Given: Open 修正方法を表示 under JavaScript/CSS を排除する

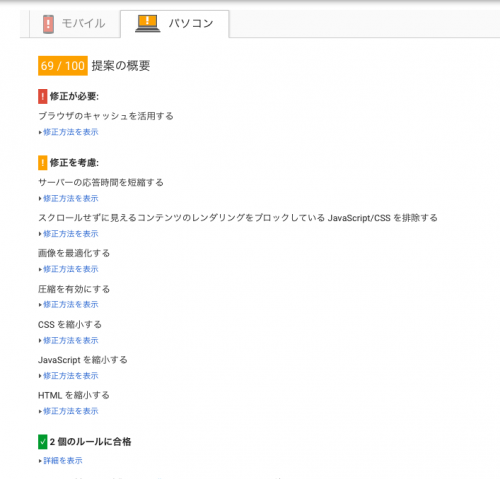Looking at the screenshot, I should tap(71, 234).
